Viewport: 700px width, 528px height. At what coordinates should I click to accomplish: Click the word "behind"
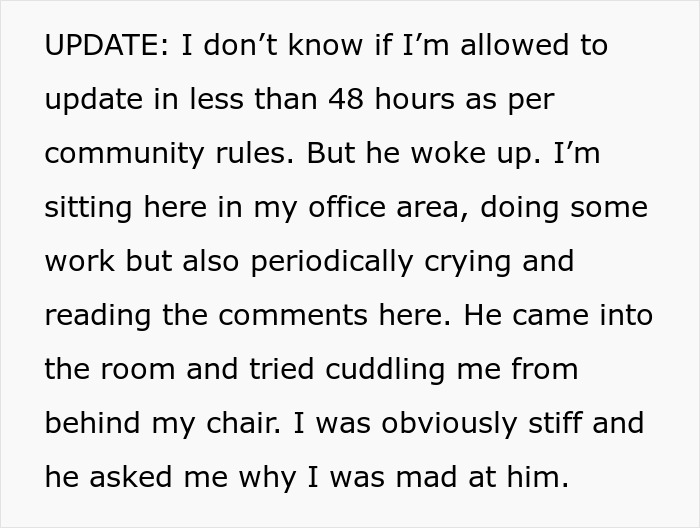(x=92, y=423)
